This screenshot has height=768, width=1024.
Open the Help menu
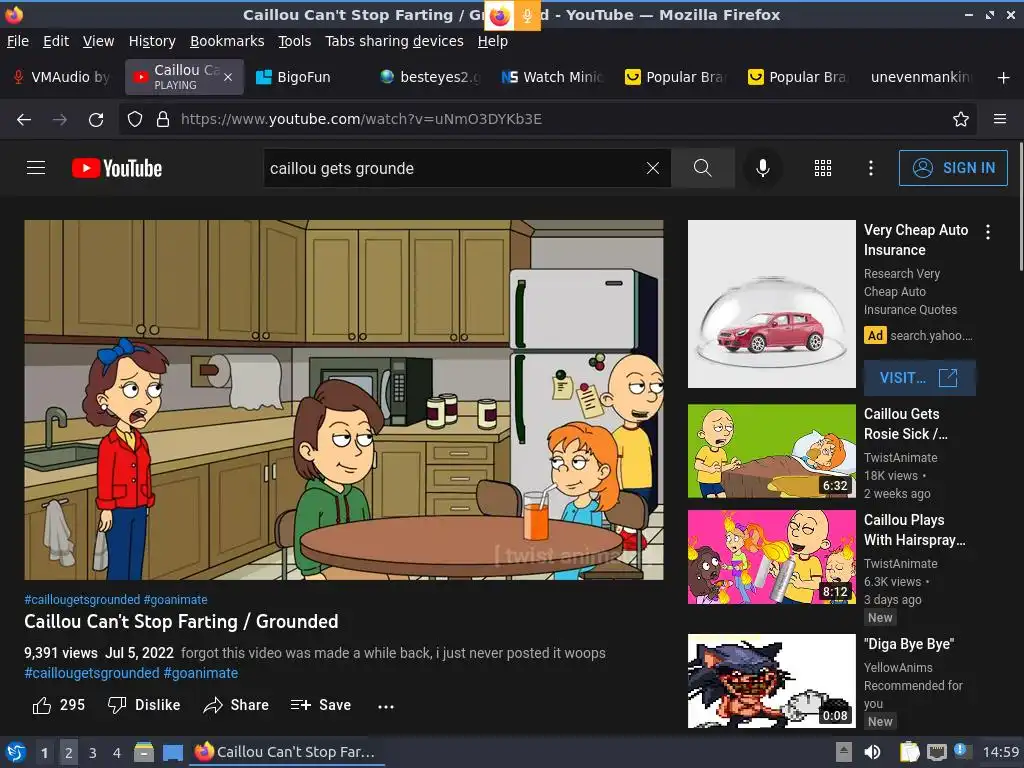(x=492, y=41)
